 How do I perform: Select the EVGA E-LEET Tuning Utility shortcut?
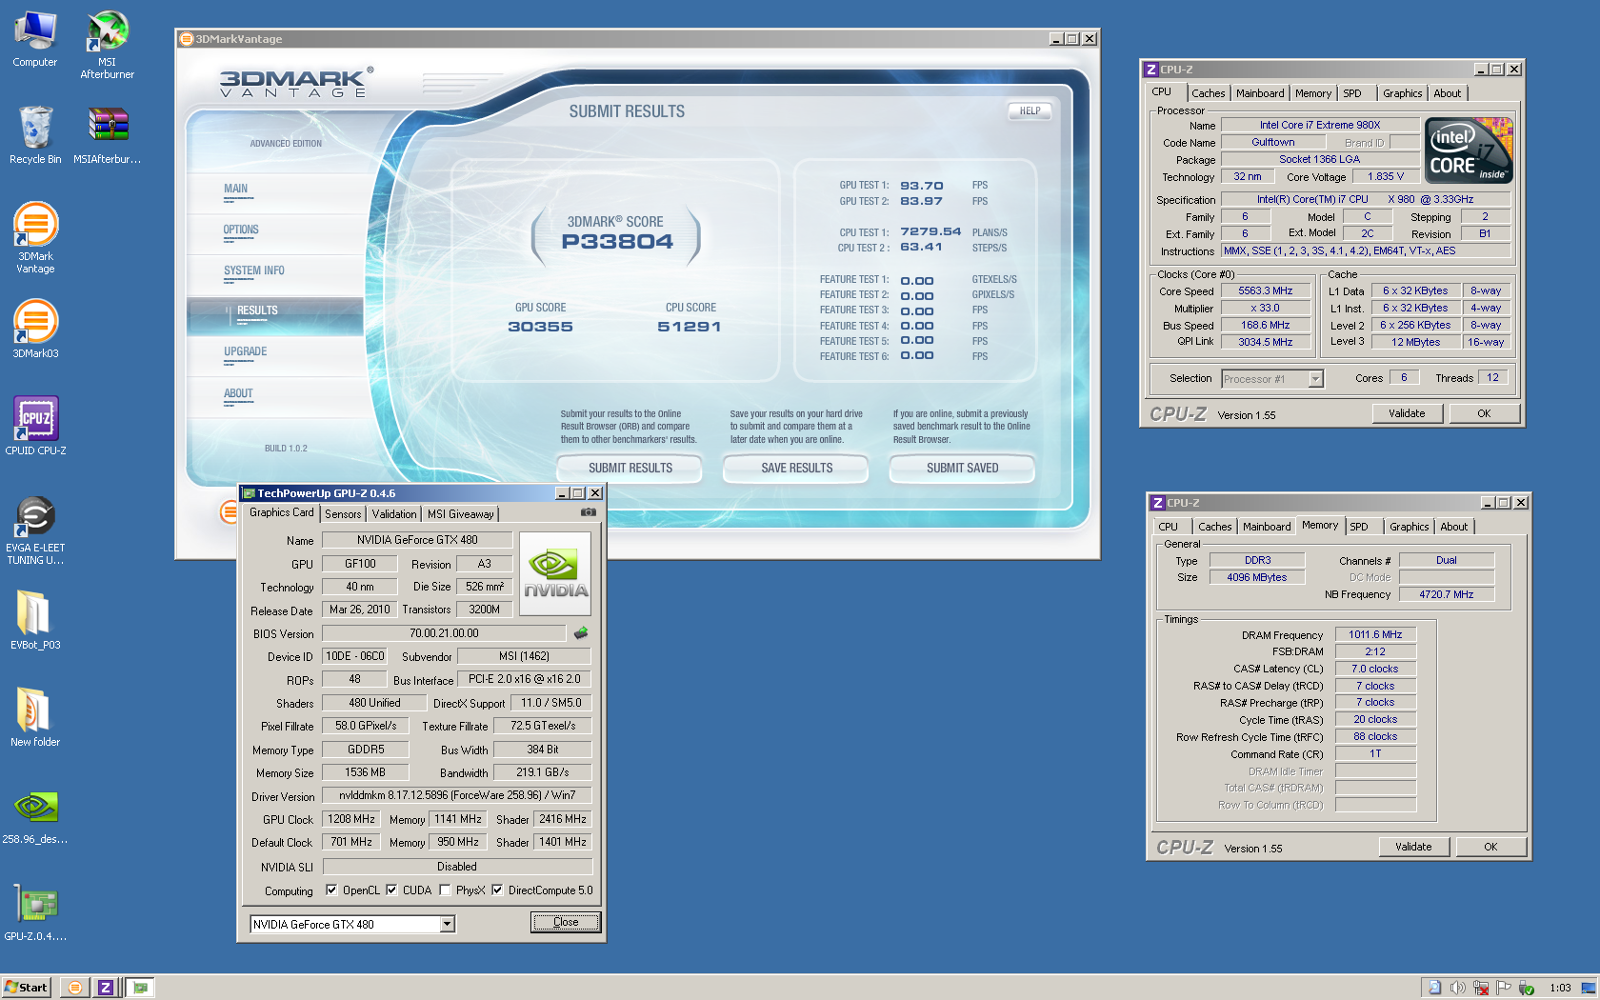[x=35, y=530]
